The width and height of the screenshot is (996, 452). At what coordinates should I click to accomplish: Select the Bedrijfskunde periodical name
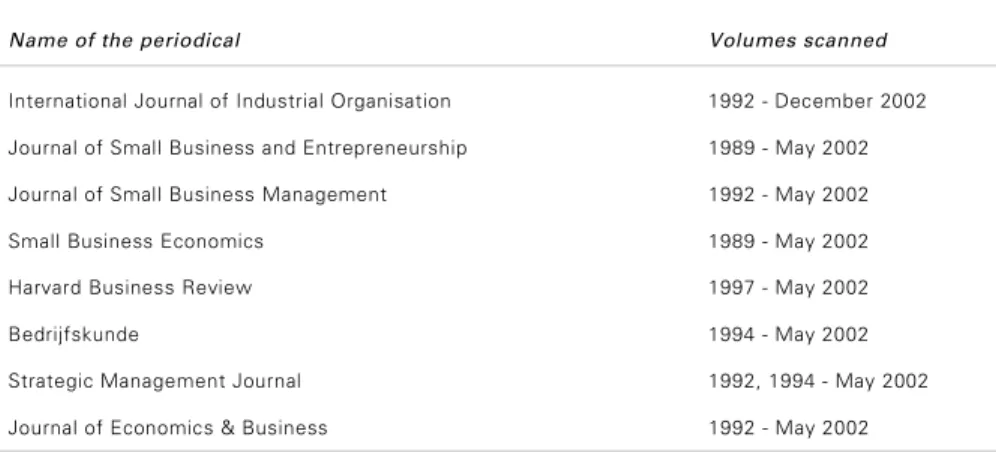pos(74,335)
